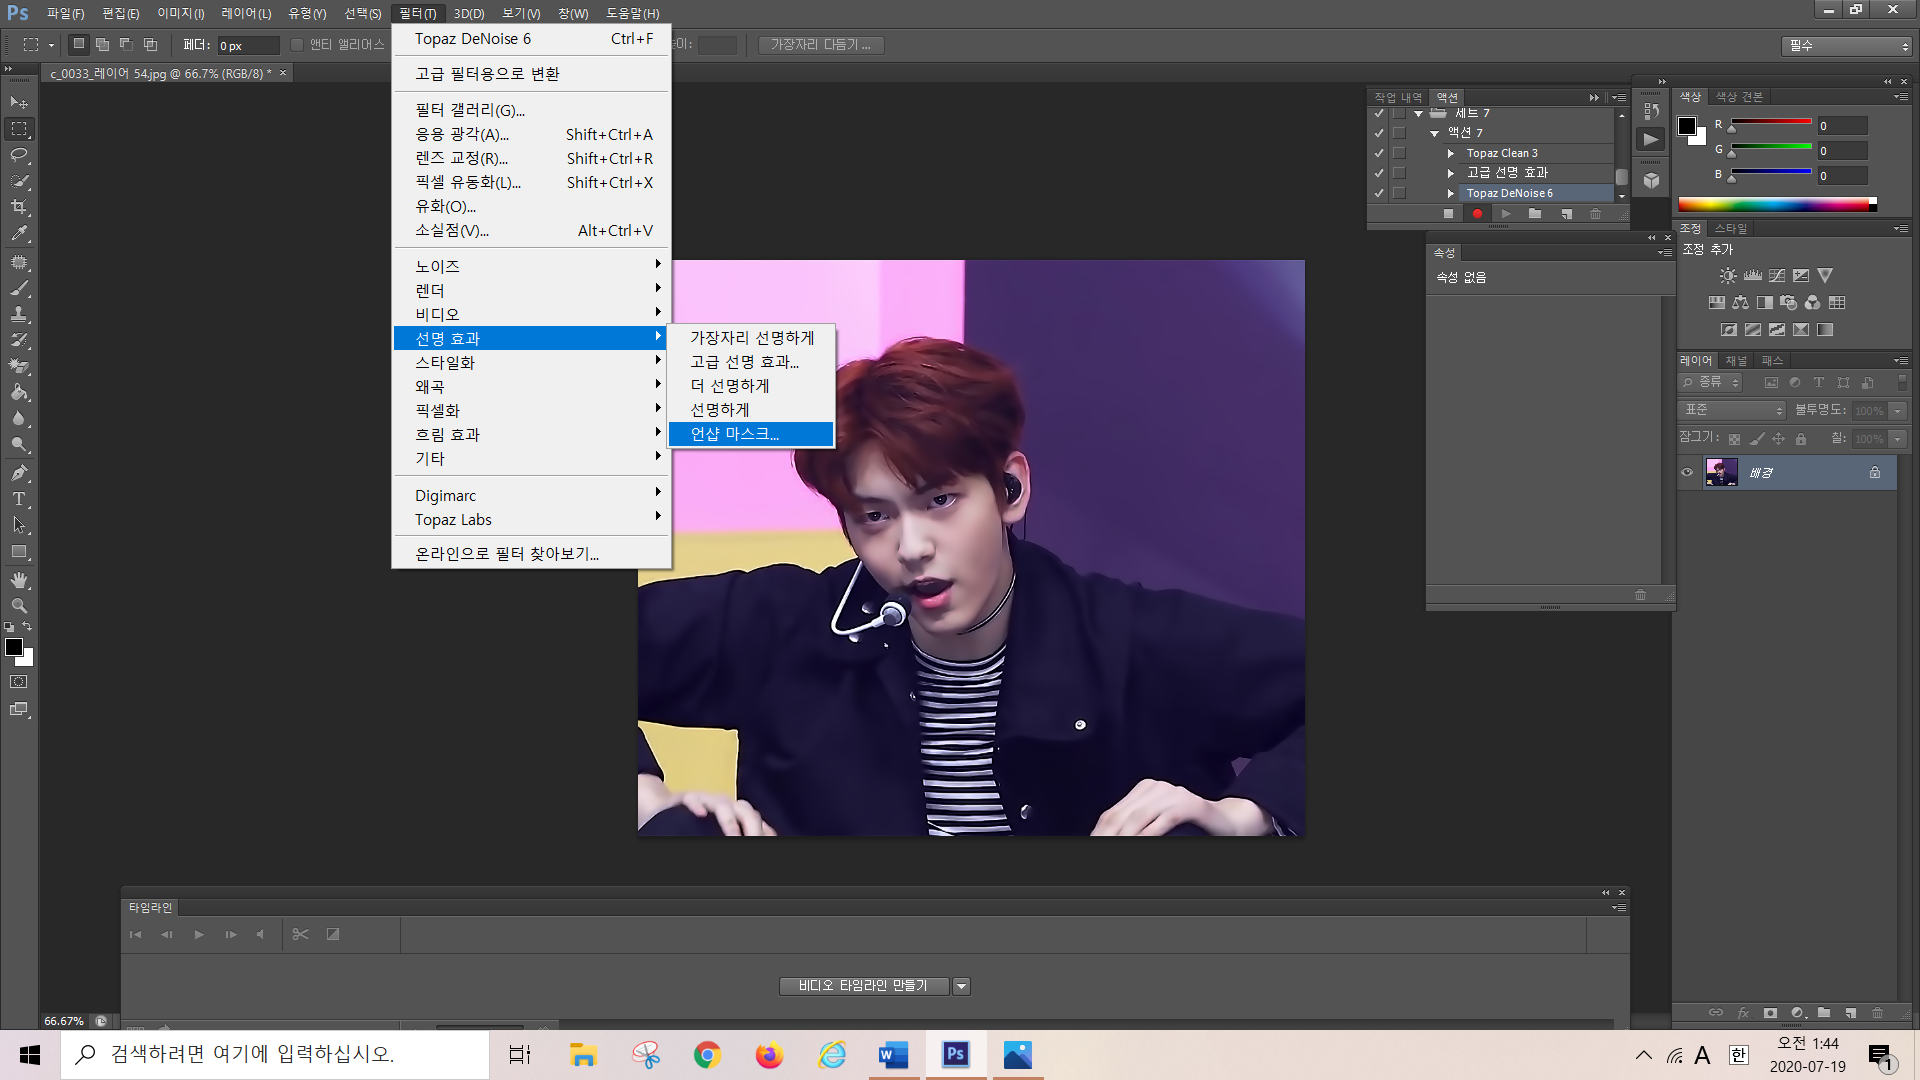Viewport: 1920px width, 1080px height.
Task: Click the Refine Edge button
Action: (820, 45)
